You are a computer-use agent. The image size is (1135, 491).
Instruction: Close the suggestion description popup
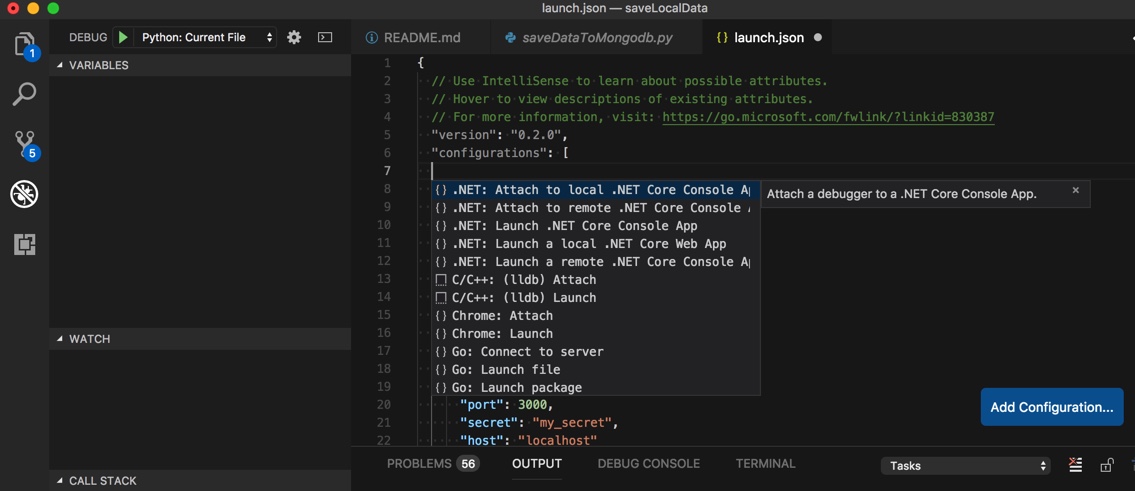[x=1075, y=190]
